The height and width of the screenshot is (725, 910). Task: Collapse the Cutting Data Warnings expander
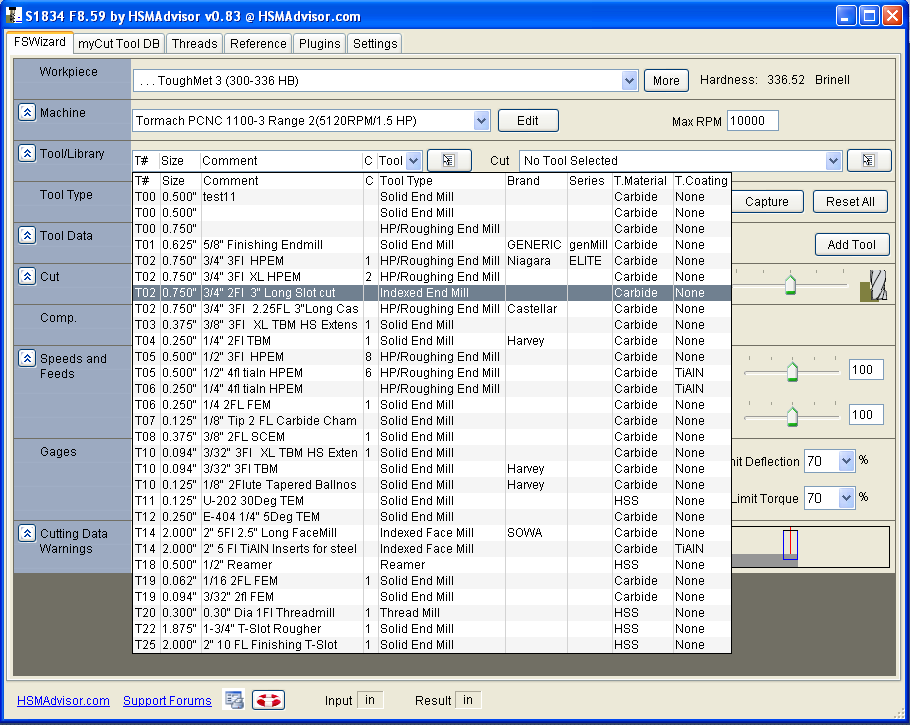click(x=27, y=533)
